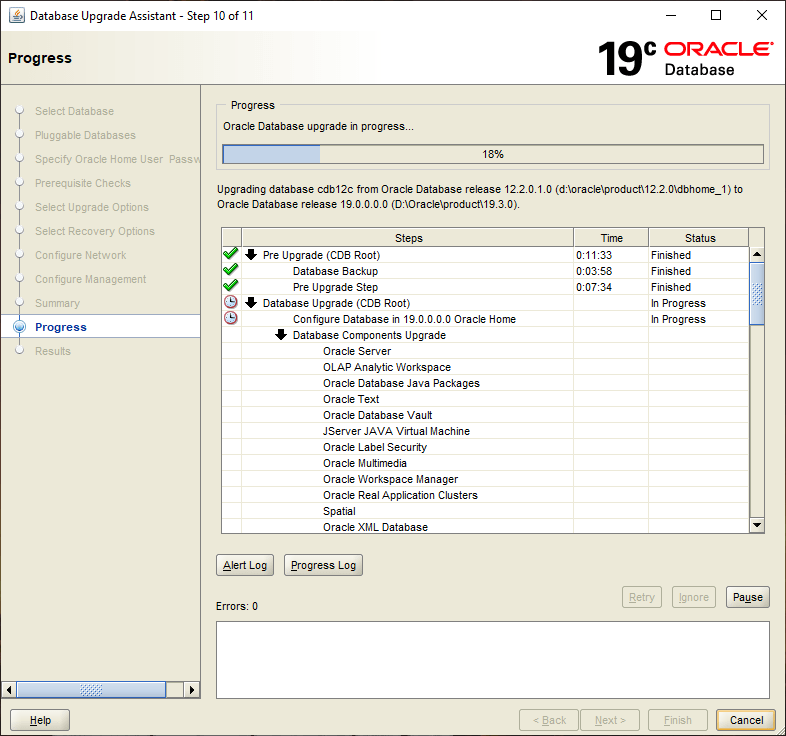Click the green checkmark beside Pre Upgrade (CDB Root)
This screenshot has height=736, width=786.
pyautogui.click(x=231, y=254)
